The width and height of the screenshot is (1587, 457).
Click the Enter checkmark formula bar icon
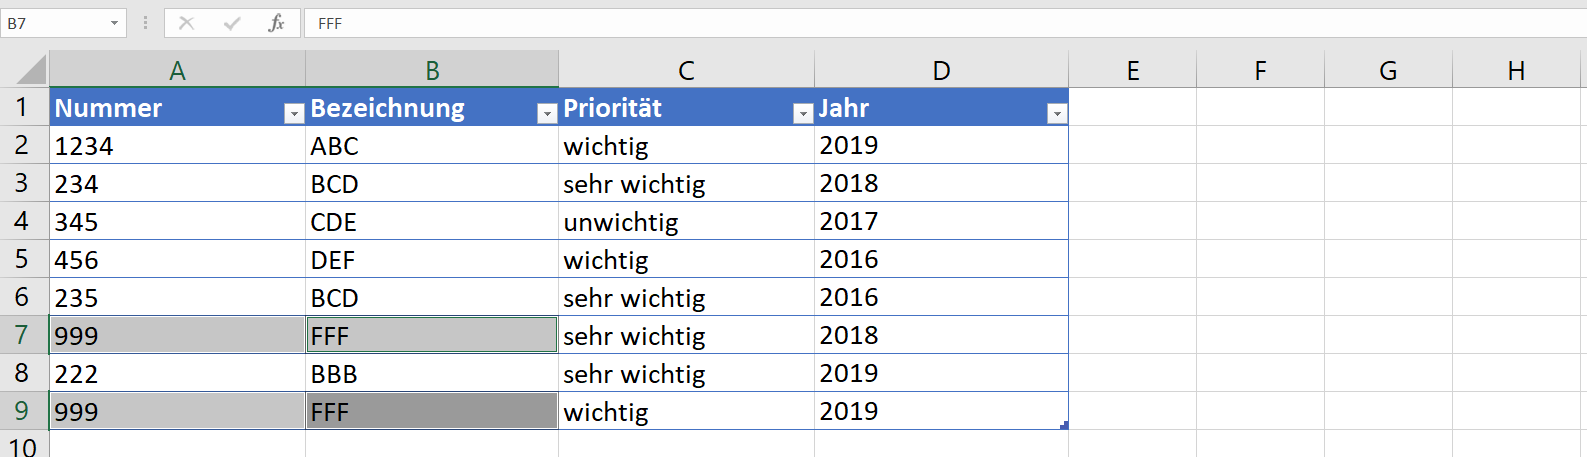point(232,23)
